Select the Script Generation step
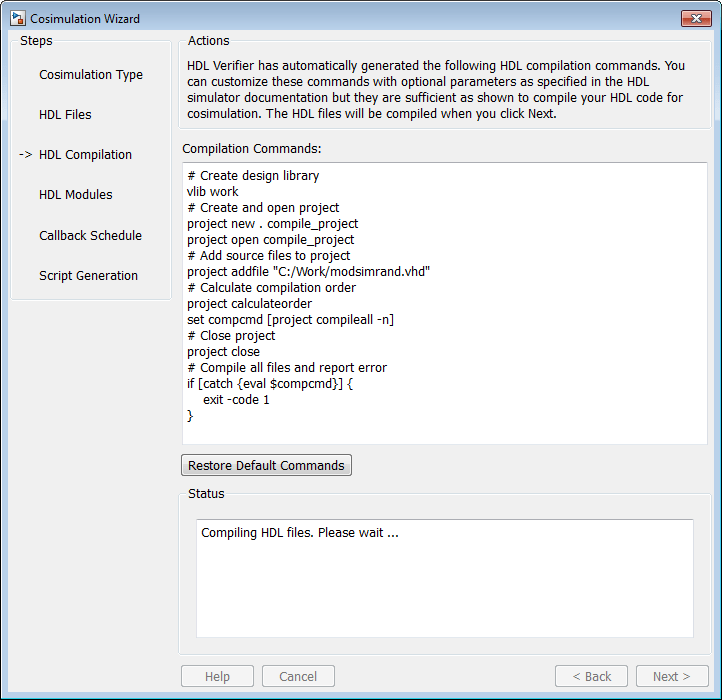This screenshot has width=722, height=700. [88, 276]
